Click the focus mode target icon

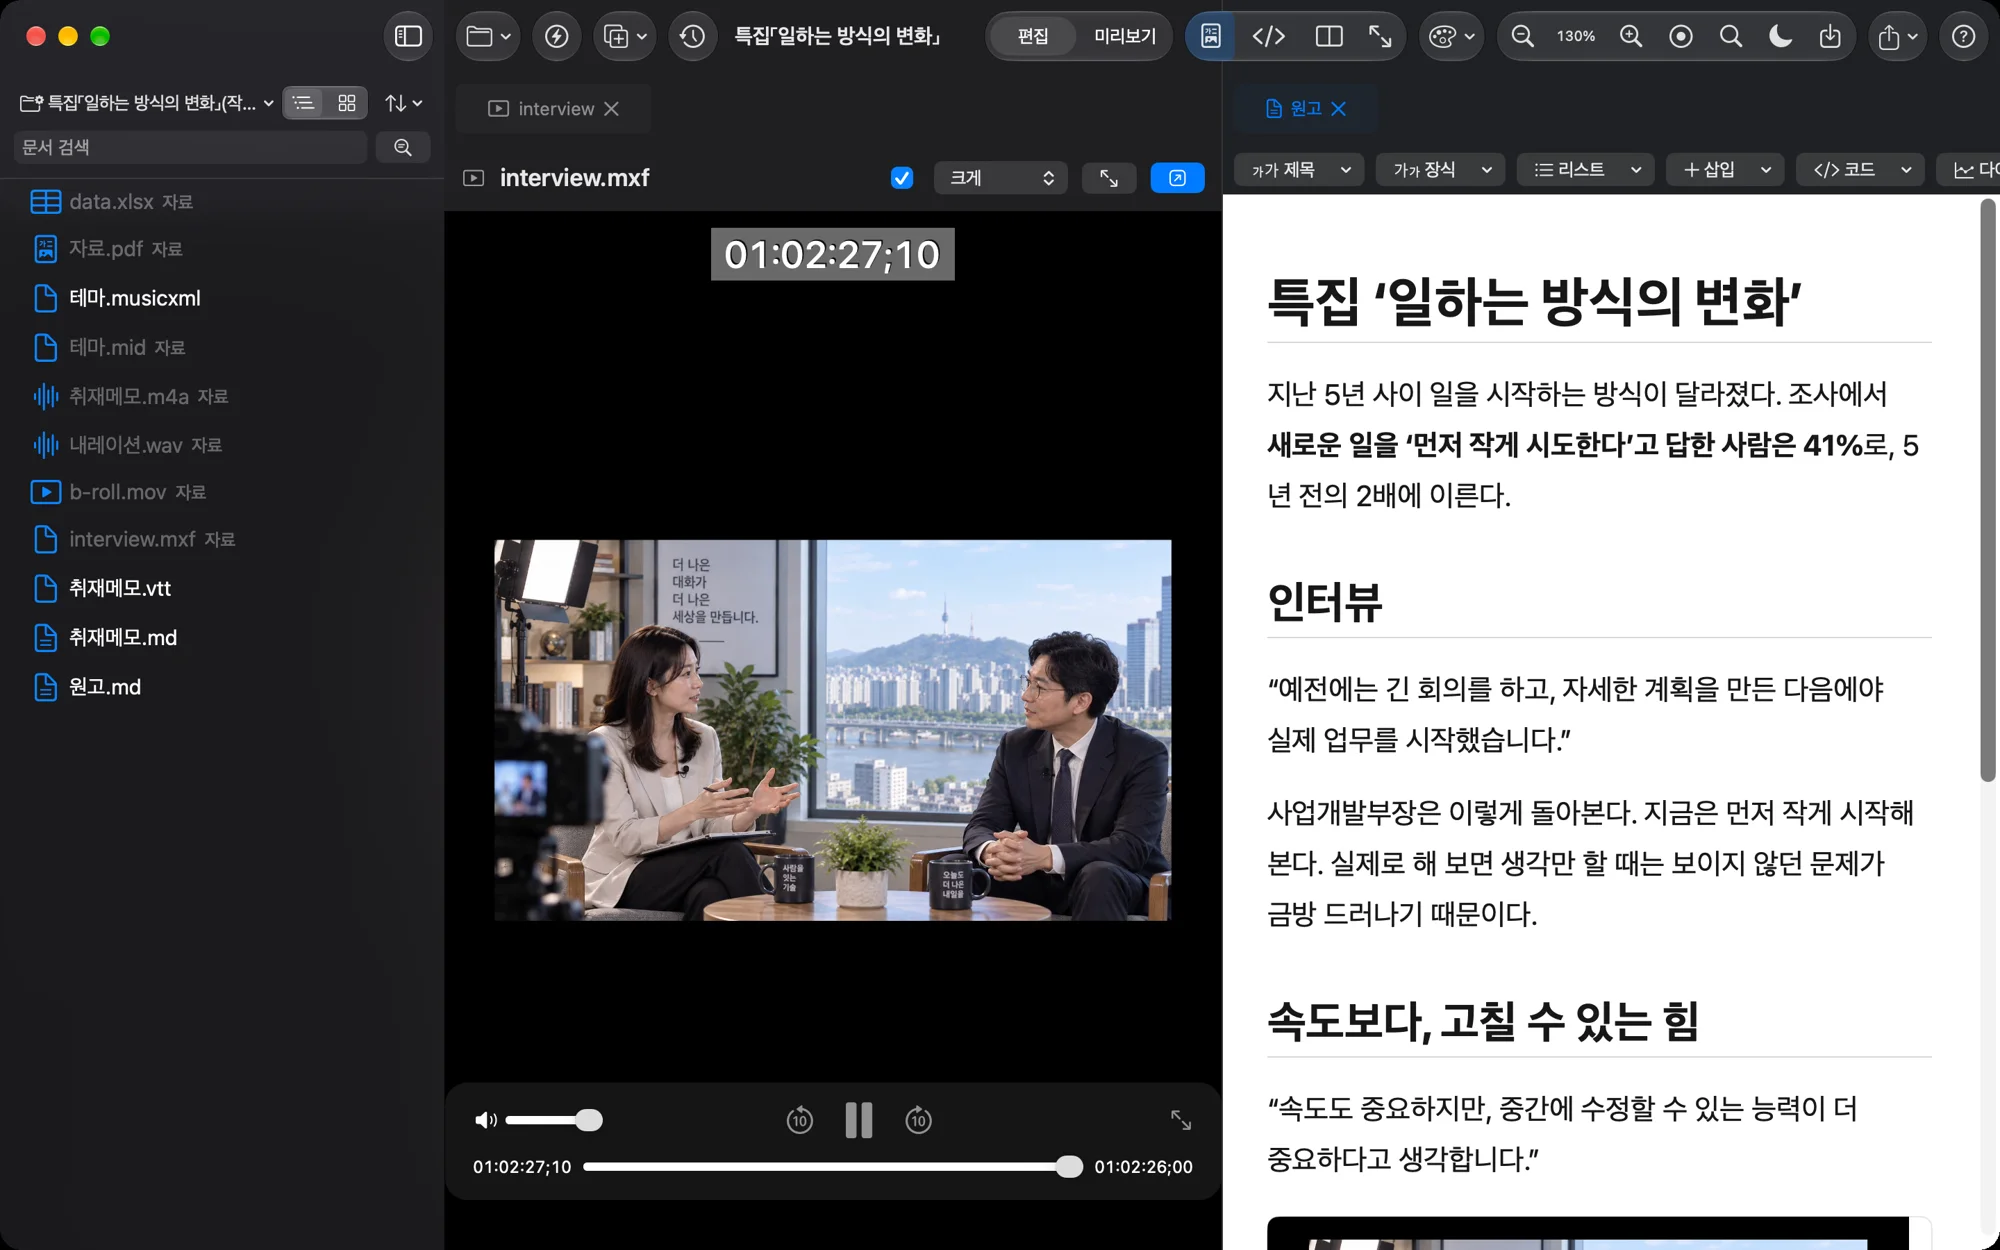pyautogui.click(x=1681, y=37)
